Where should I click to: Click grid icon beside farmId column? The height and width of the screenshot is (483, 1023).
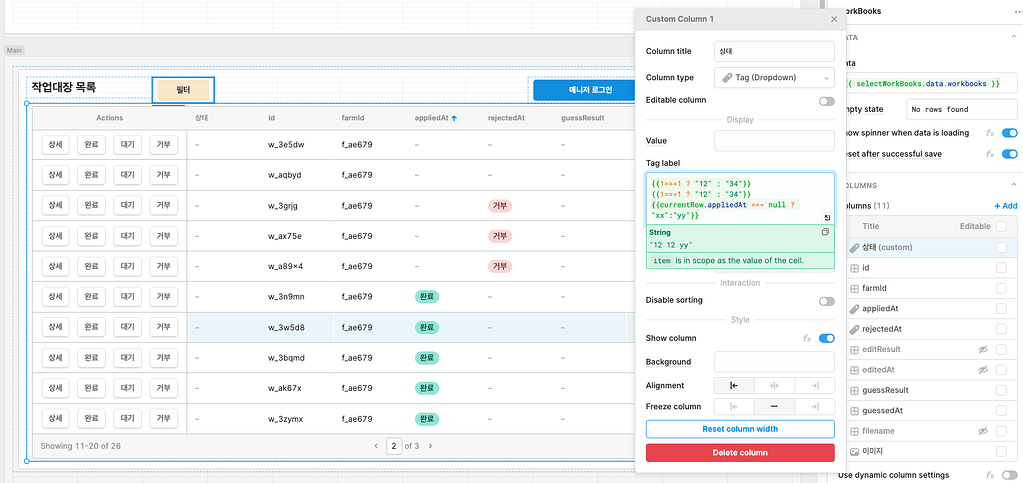pos(854,288)
